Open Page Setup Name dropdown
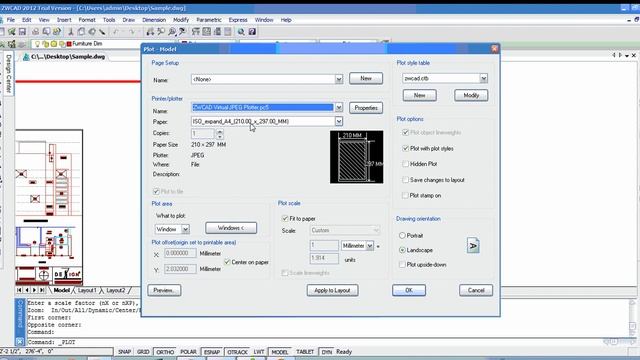Screen dimensions: 640x360 click(339, 79)
